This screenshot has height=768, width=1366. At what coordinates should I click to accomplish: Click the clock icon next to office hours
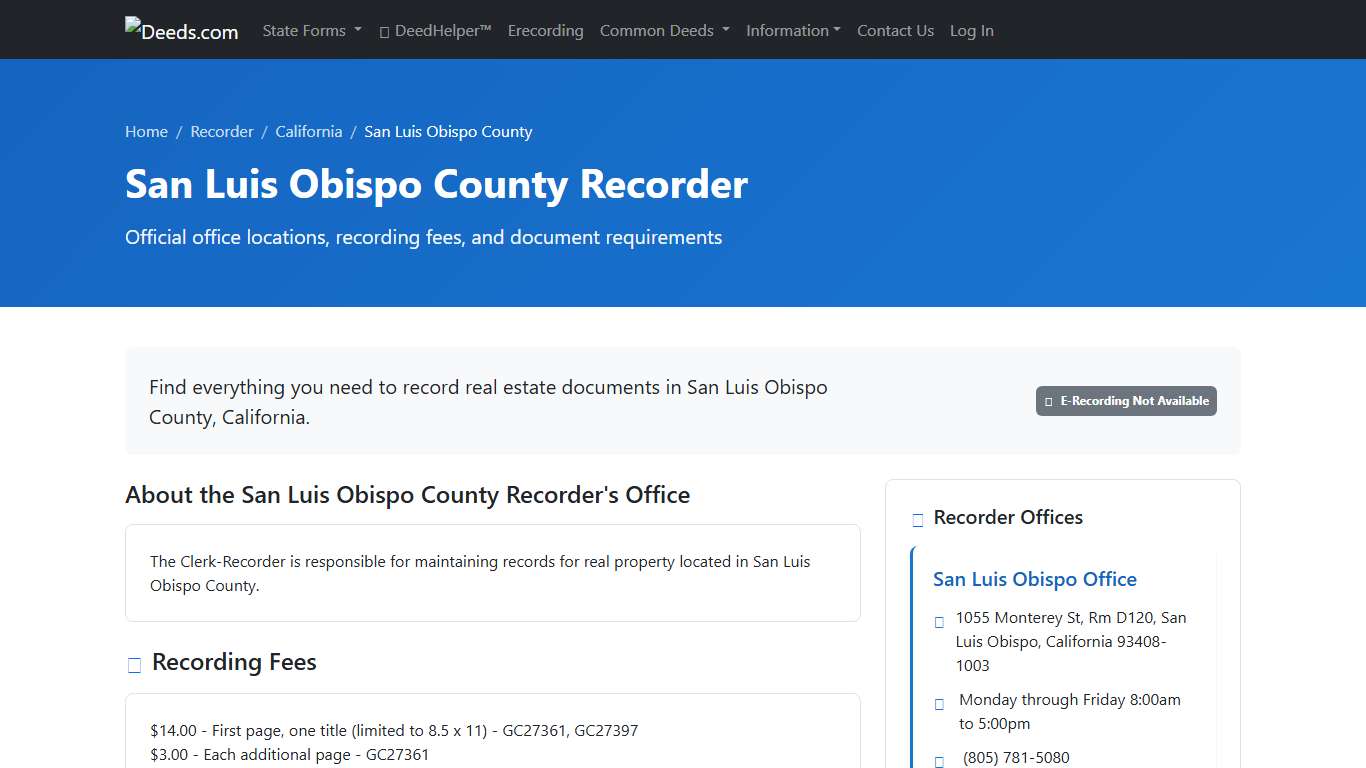pyautogui.click(x=938, y=703)
